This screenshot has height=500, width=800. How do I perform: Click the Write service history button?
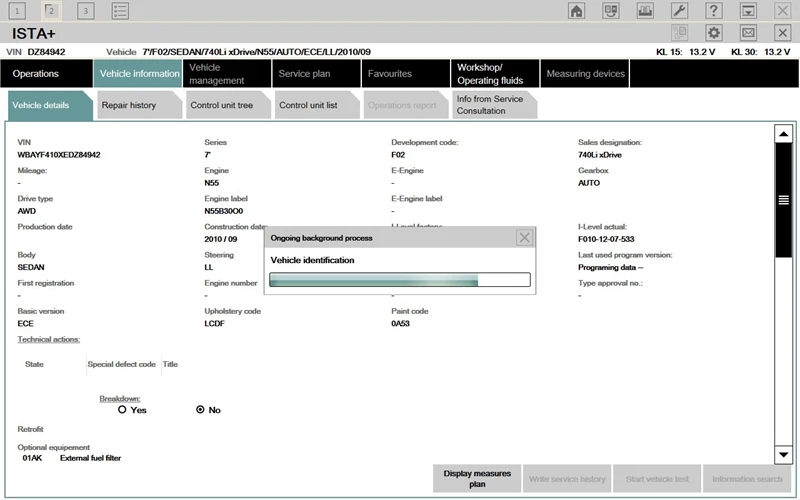coord(567,479)
